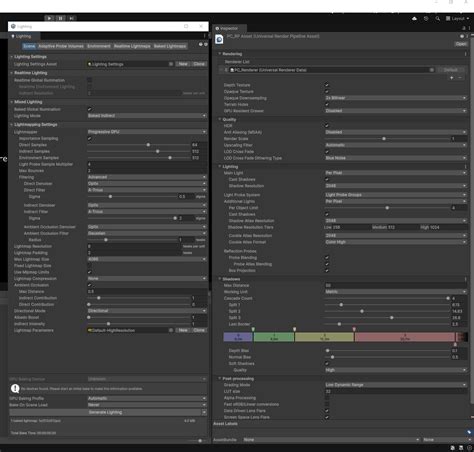Open the Rendering section kebab menu

(x=465, y=54)
